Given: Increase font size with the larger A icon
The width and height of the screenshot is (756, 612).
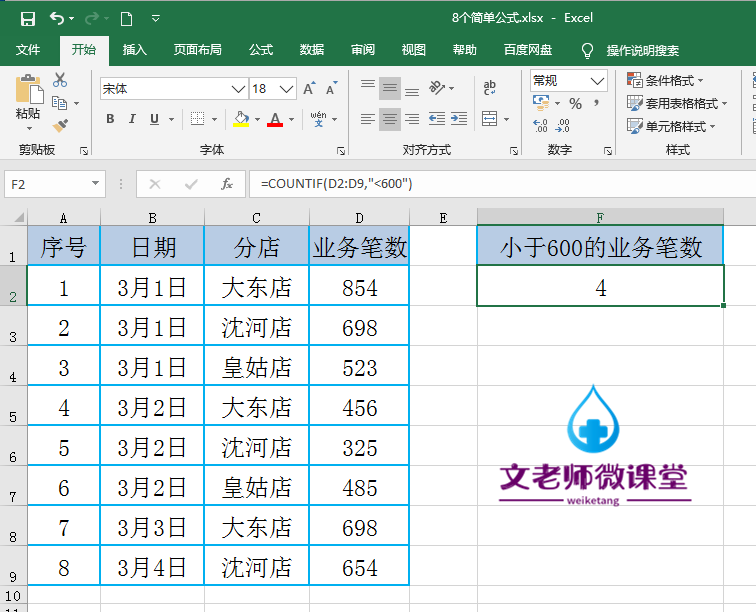Looking at the screenshot, I should (309, 88).
